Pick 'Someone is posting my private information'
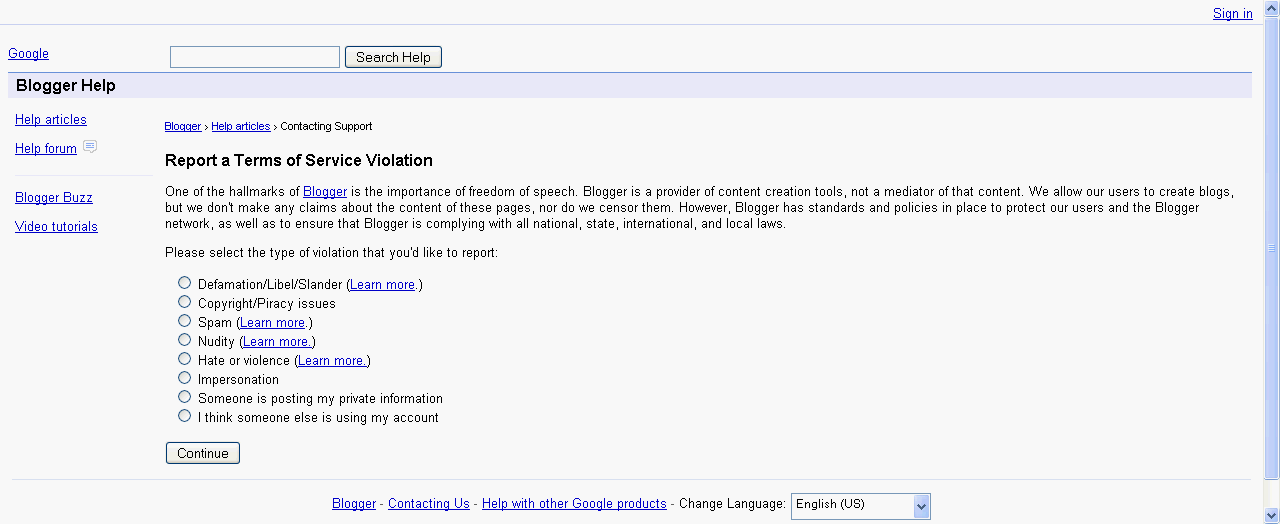The height and width of the screenshot is (524, 1280). pyautogui.click(x=184, y=397)
